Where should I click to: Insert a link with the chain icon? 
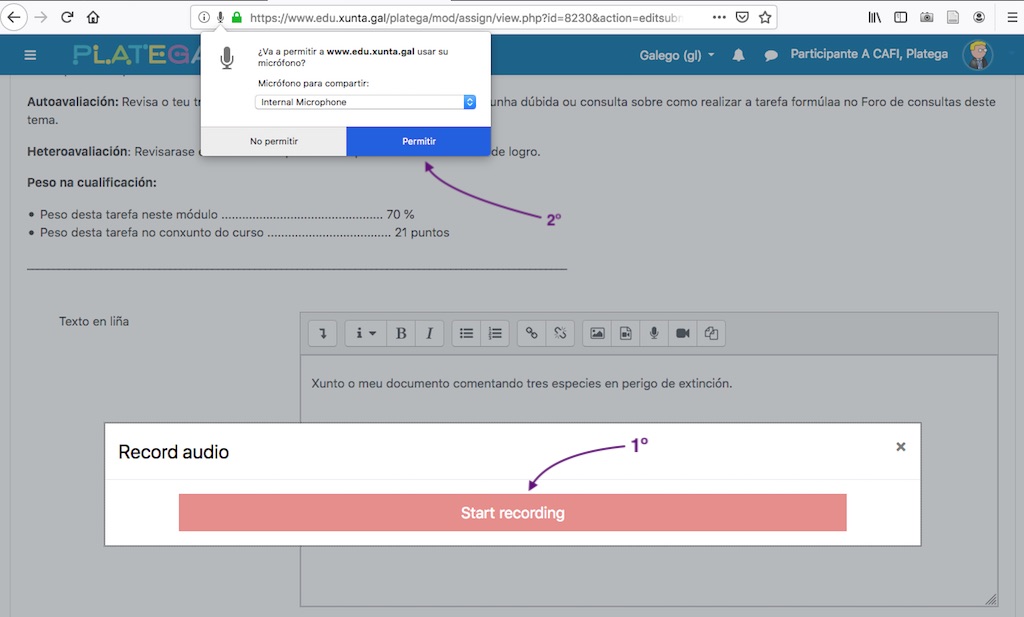532,334
